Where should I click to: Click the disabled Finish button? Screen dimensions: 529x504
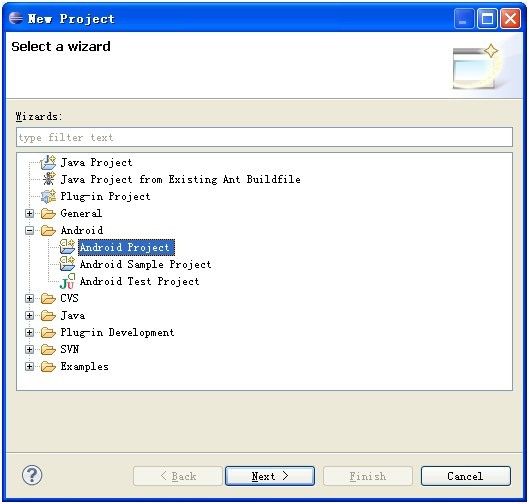(368, 476)
